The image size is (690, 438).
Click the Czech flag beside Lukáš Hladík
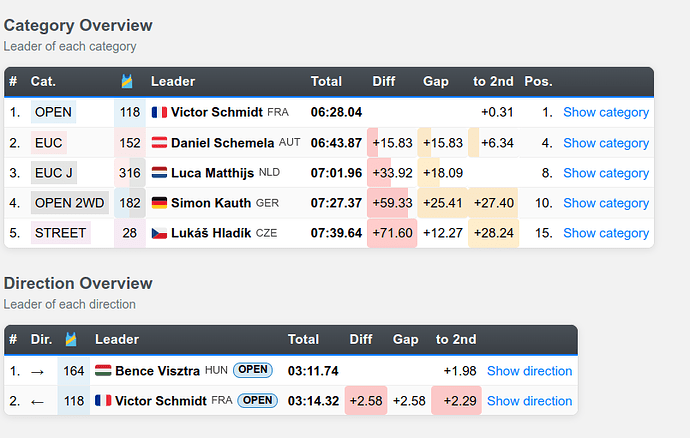point(159,233)
